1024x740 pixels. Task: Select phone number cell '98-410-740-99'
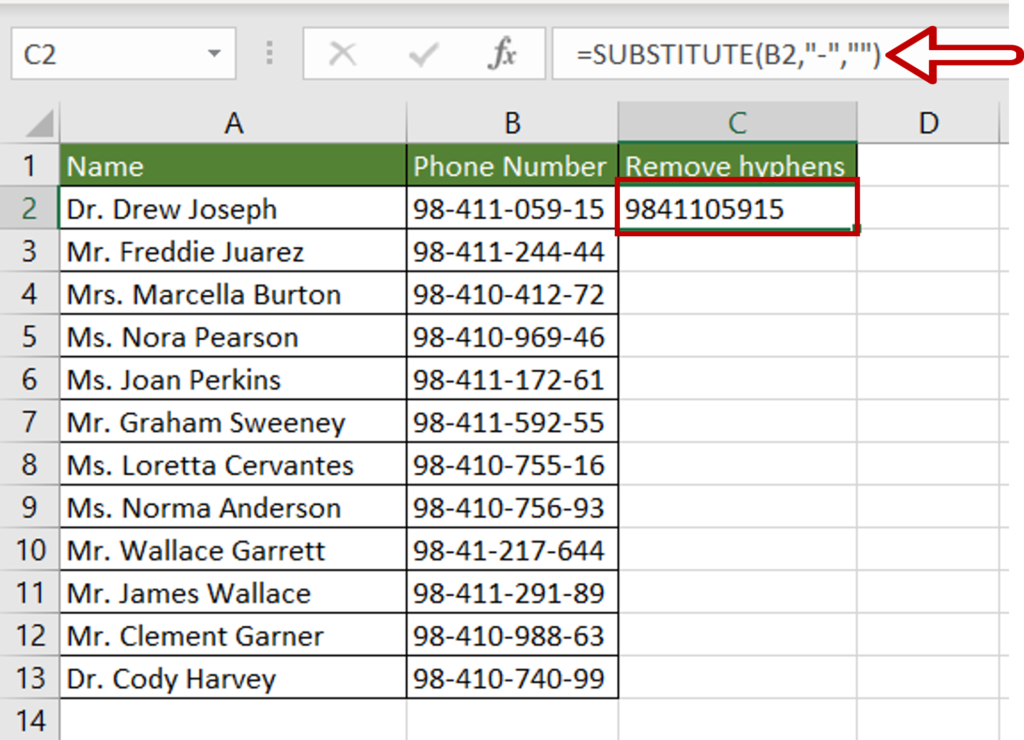(512, 678)
